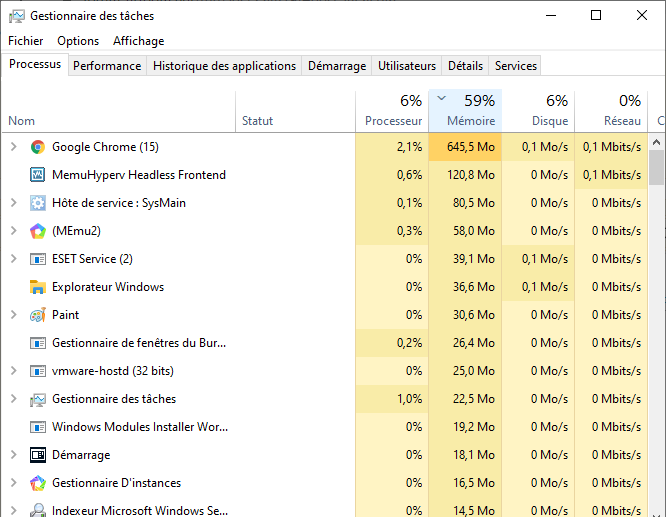Switch to the Utilisateurs tab
This screenshot has width=666, height=517.
click(x=407, y=66)
